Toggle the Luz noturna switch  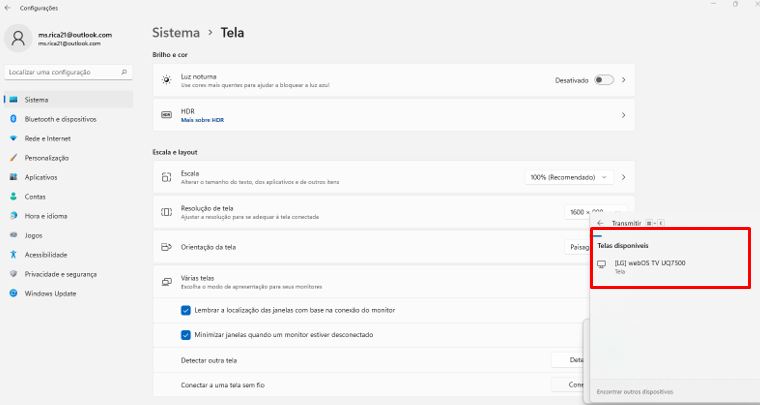(x=604, y=80)
